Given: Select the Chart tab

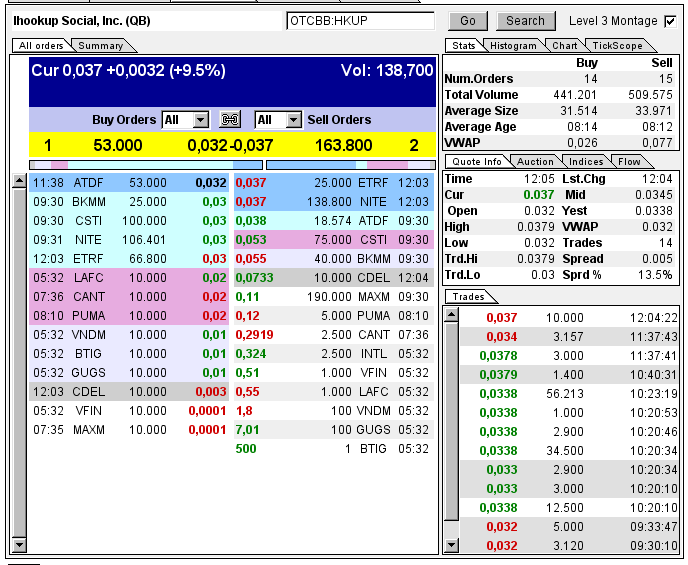Looking at the screenshot, I should pos(564,46).
